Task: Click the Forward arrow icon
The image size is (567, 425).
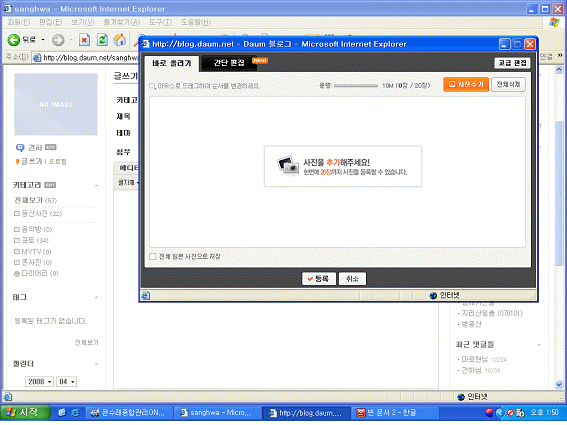Action: pyautogui.click(x=58, y=39)
